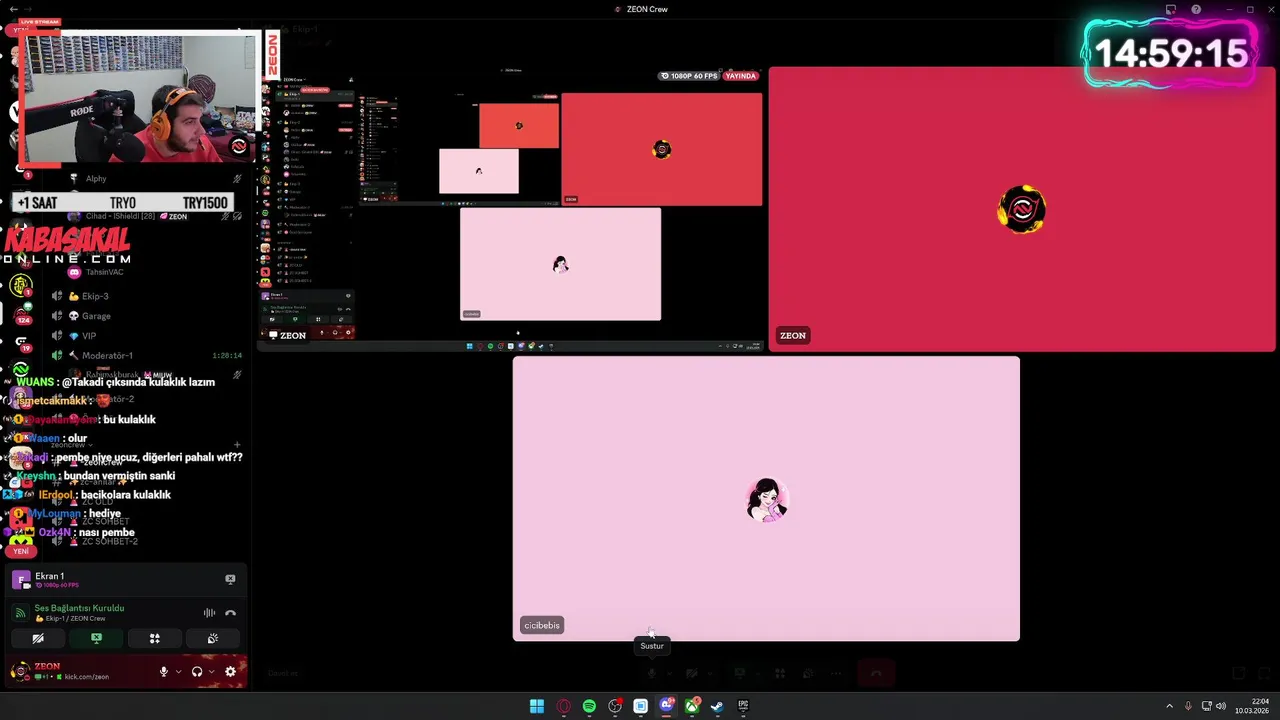Toggle camera in bottom call bar

click(691, 673)
